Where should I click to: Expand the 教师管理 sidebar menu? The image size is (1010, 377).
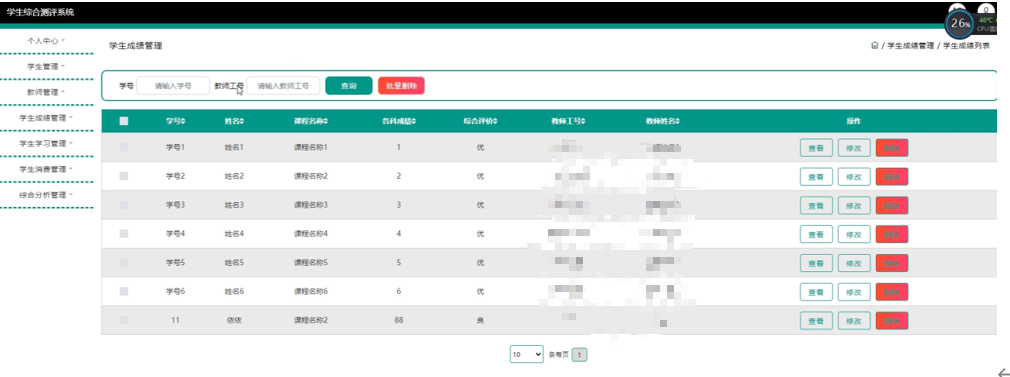pos(46,92)
